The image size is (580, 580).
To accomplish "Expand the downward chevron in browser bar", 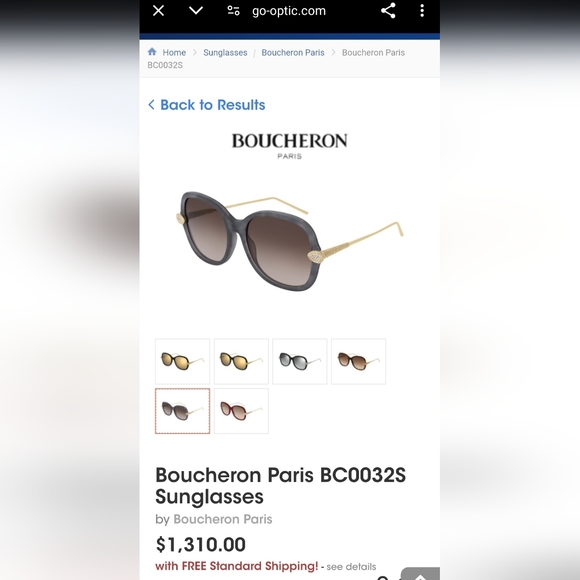I will pos(196,10).
